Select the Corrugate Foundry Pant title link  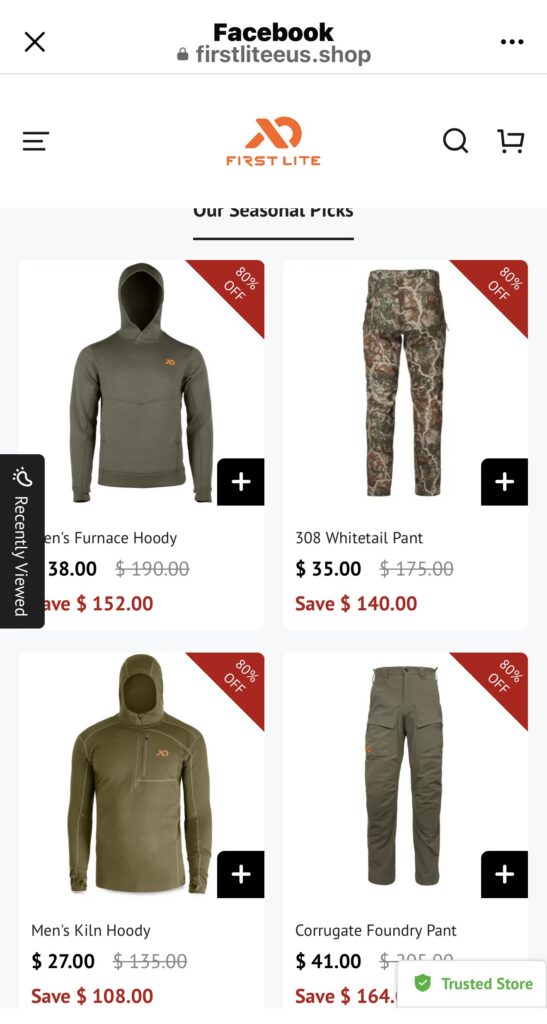[376, 931]
